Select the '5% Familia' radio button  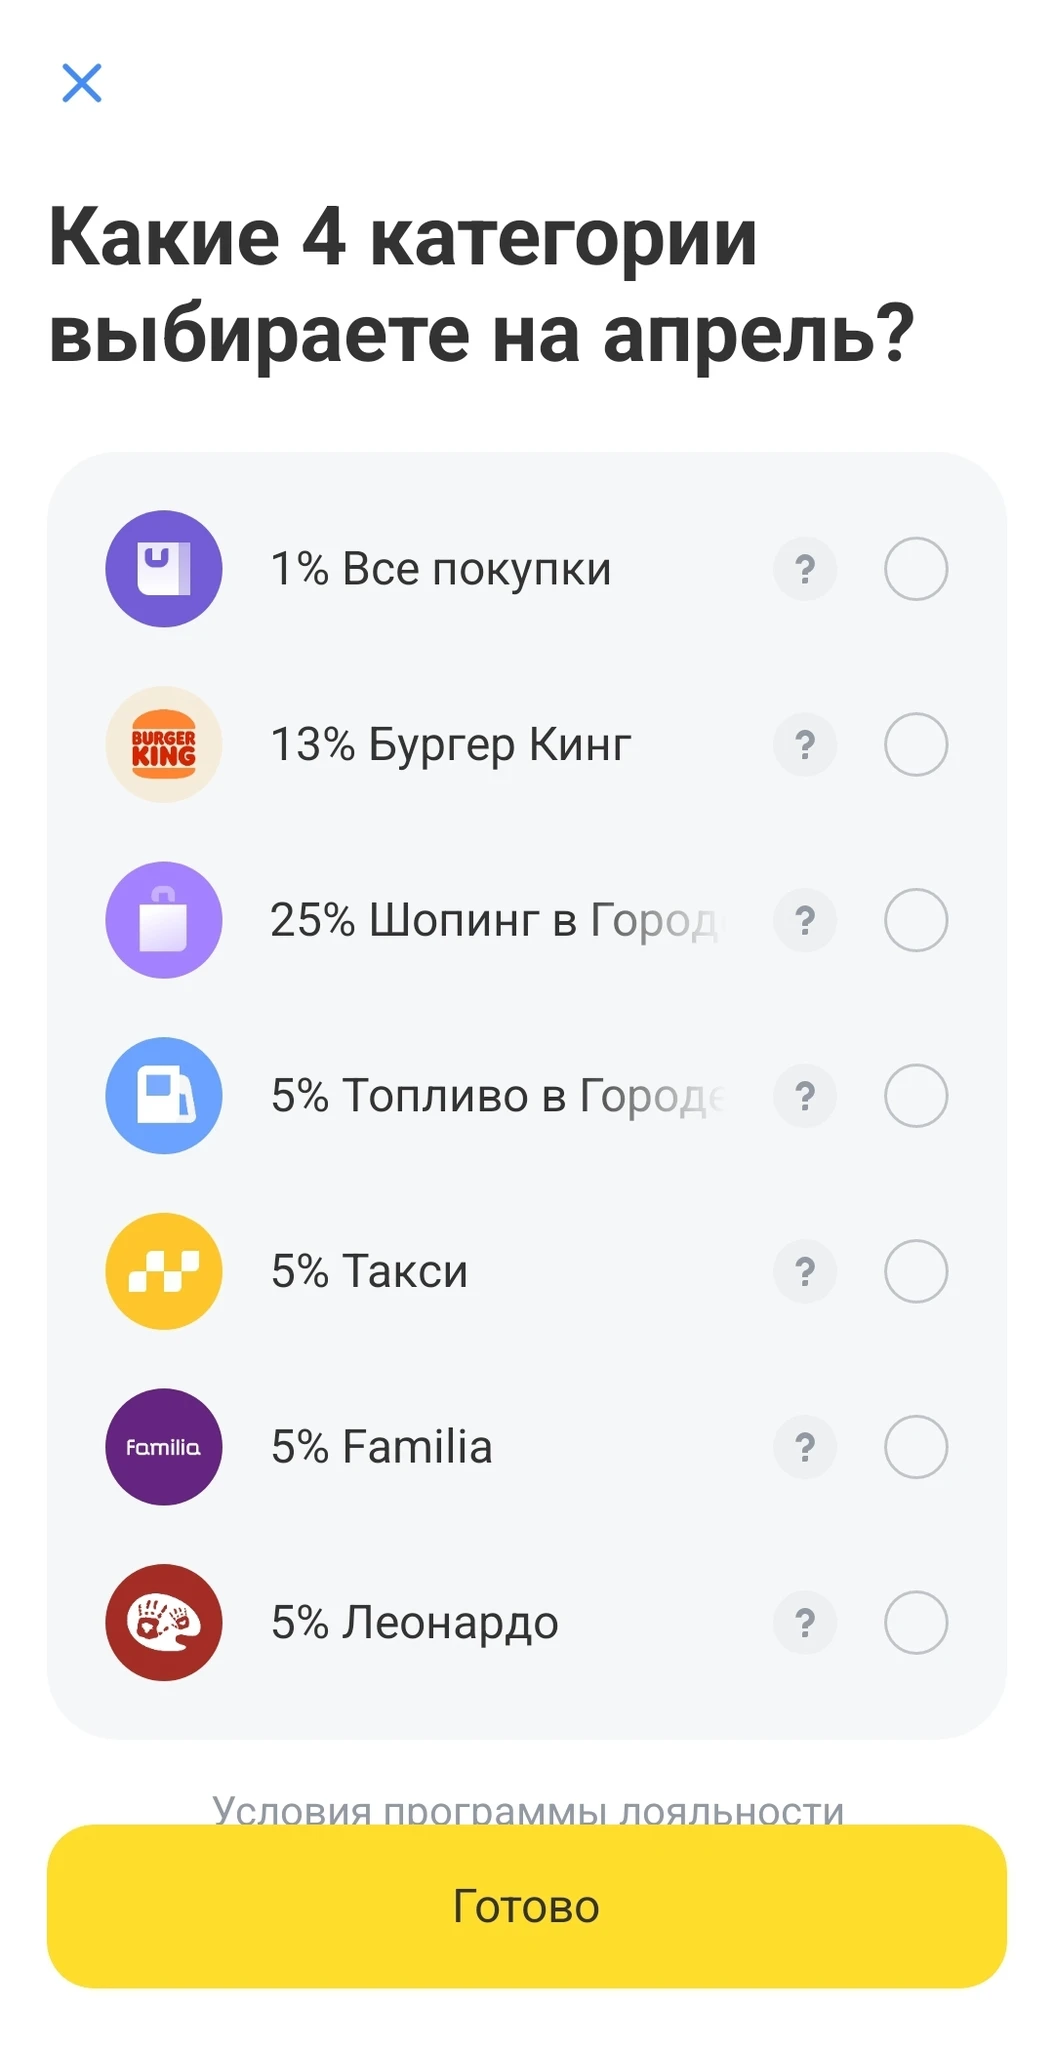click(916, 1447)
